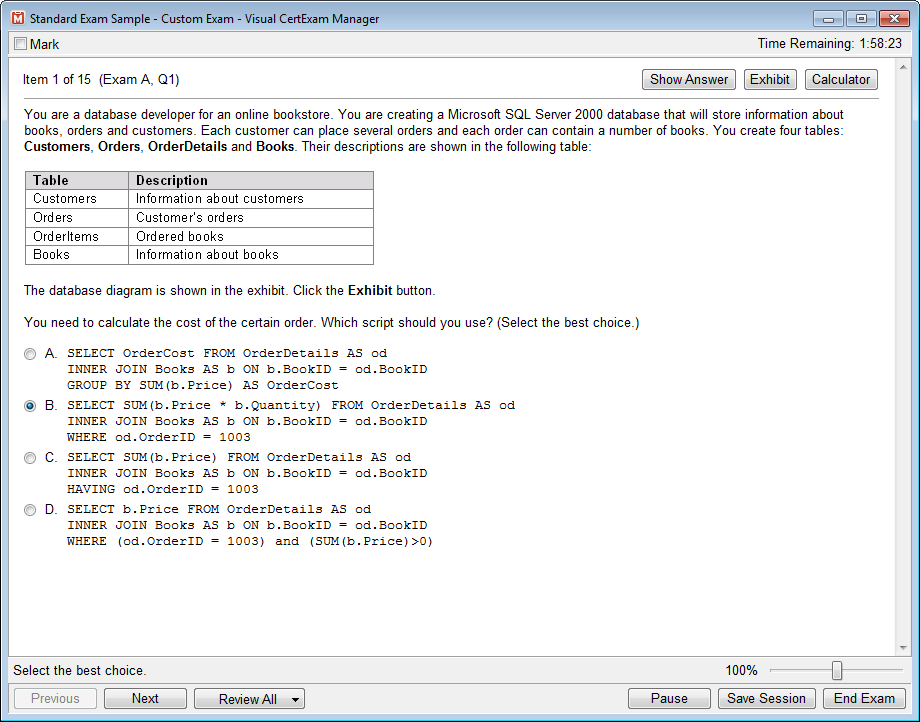The image size is (920, 722).
Task: Click the 'Customers' table cell
Action: [x=77, y=199]
